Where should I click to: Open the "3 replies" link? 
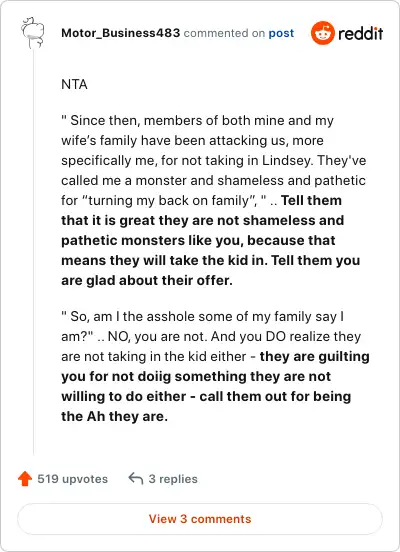[x=173, y=479]
